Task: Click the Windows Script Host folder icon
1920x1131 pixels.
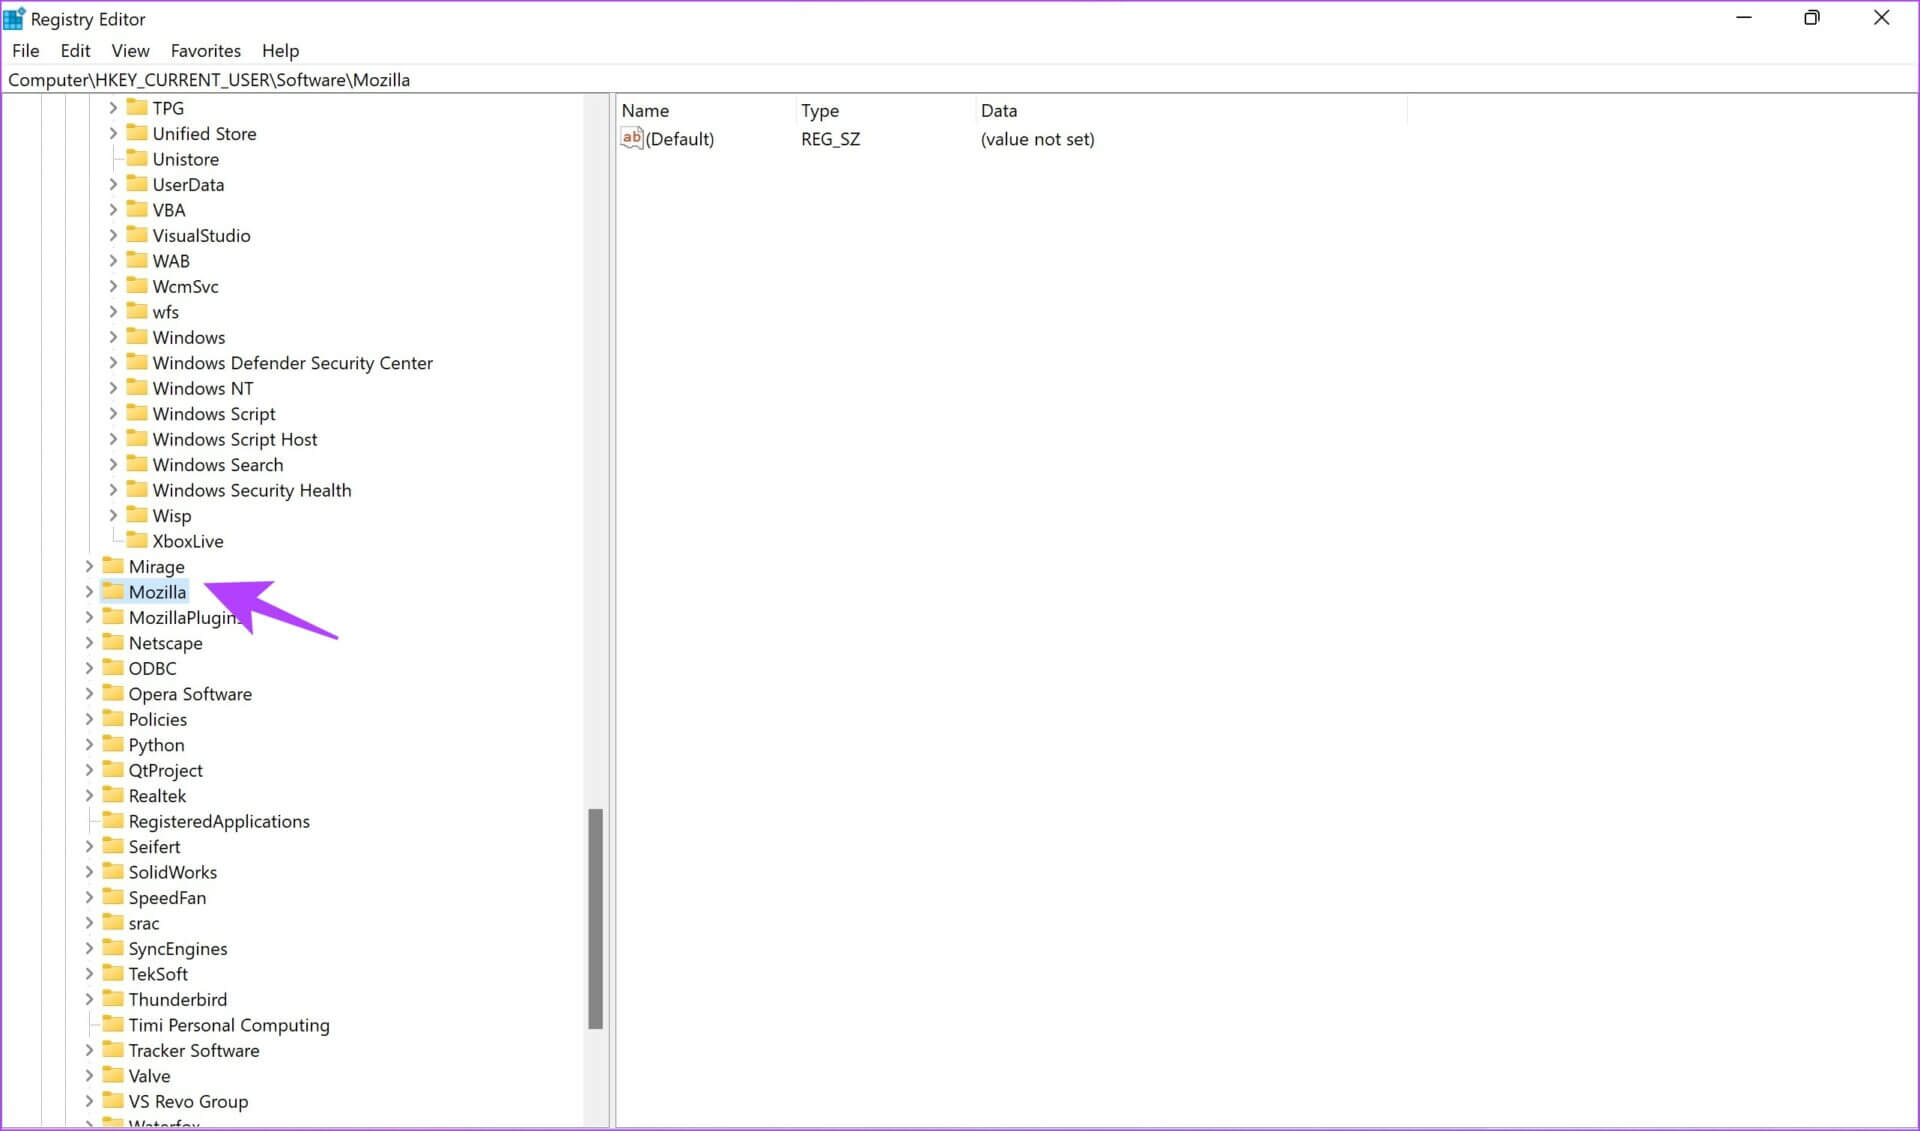Action: coord(137,438)
